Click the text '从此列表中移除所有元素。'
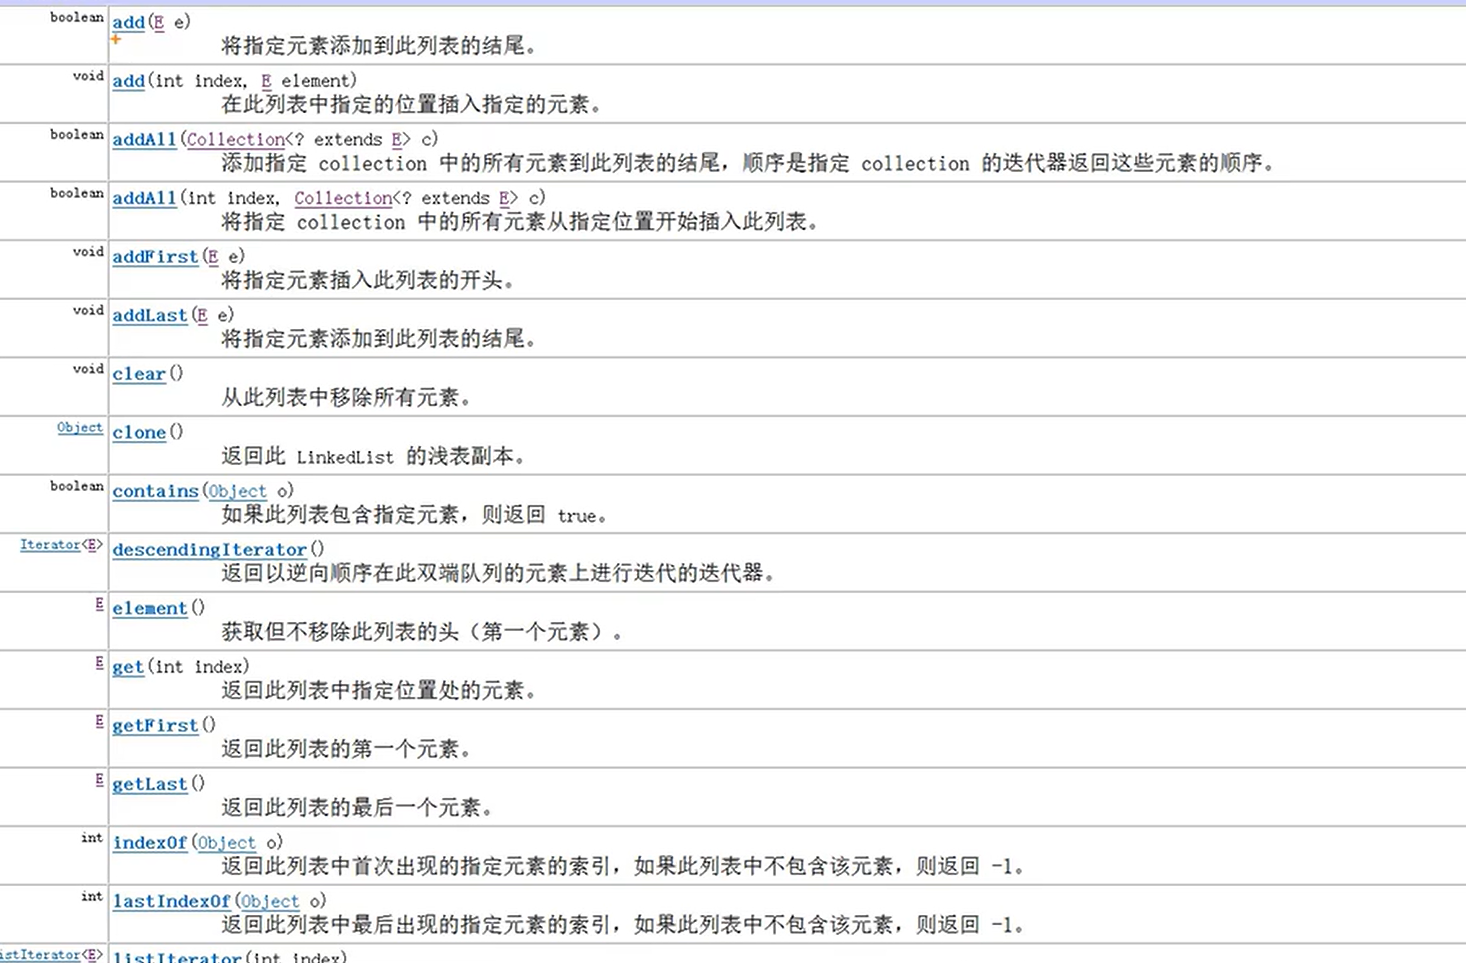The width and height of the screenshot is (1466, 963). 346,397
